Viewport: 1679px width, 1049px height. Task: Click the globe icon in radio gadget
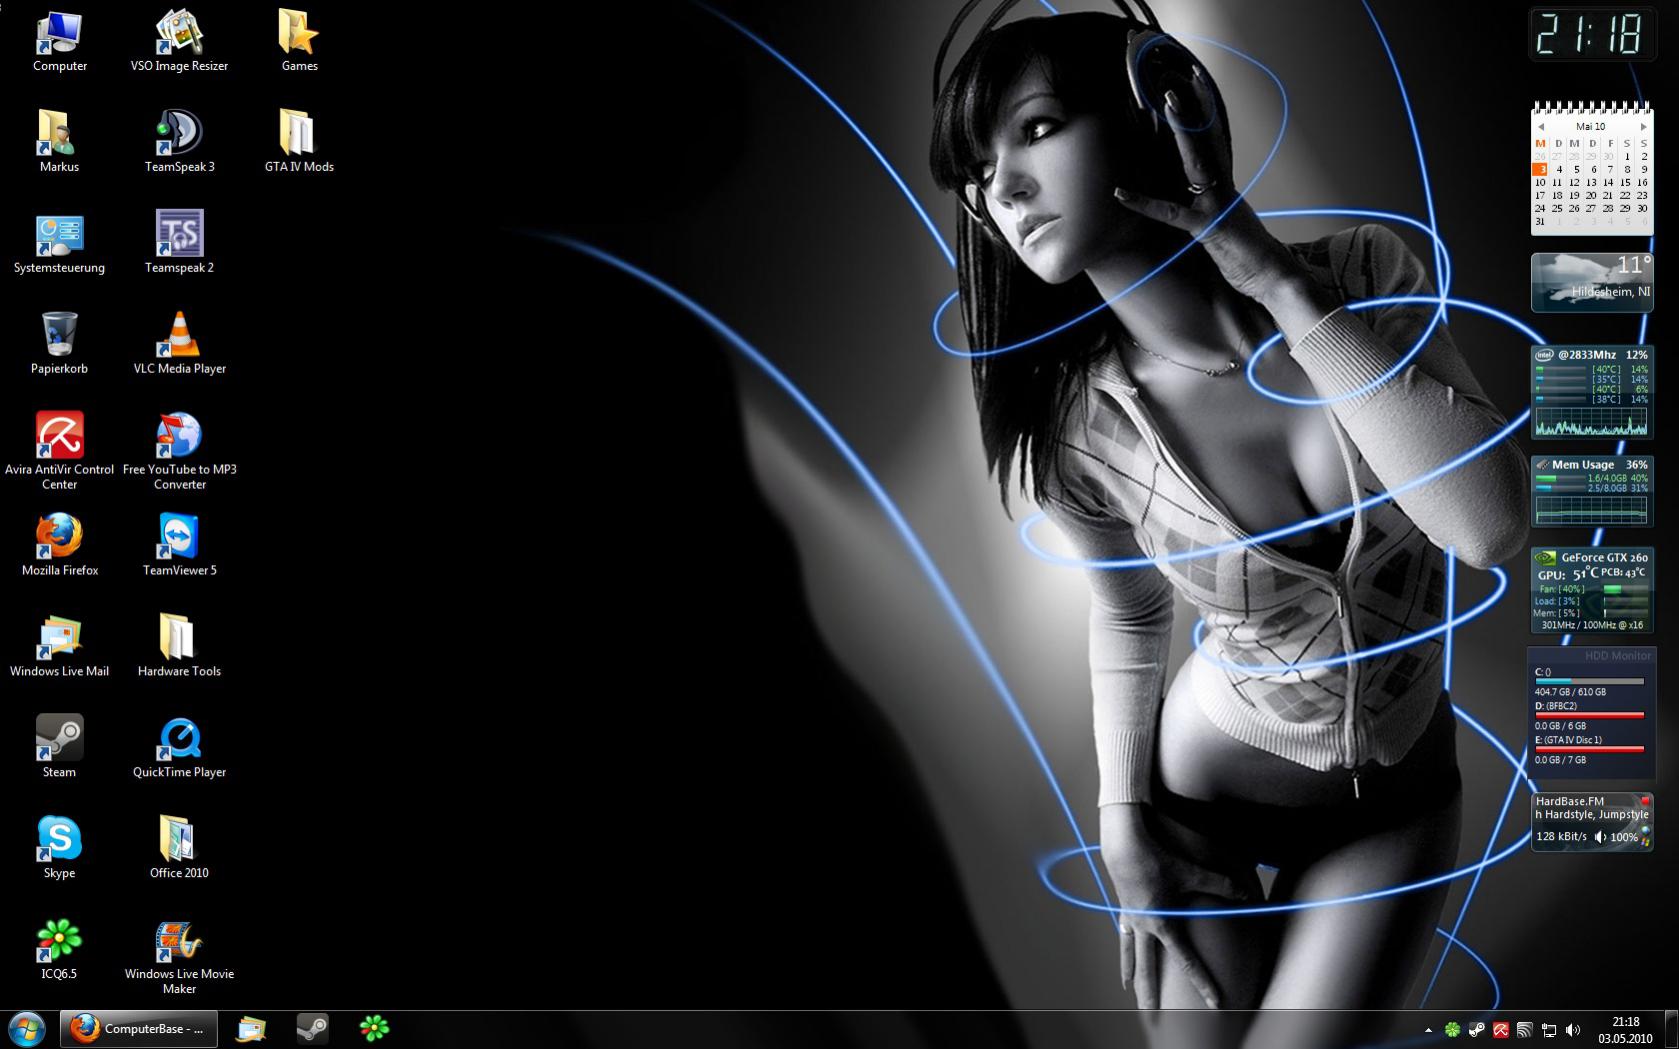click(x=1645, y=830)
